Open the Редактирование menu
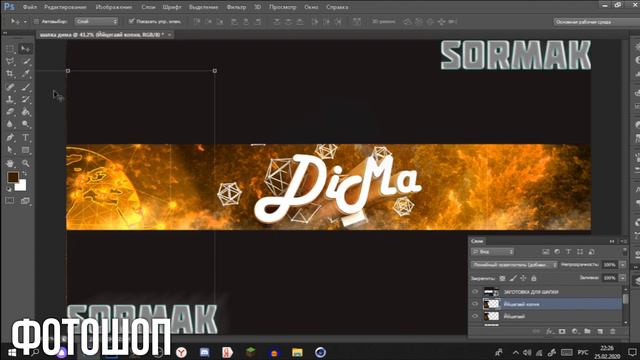 [x=65, y=7]
